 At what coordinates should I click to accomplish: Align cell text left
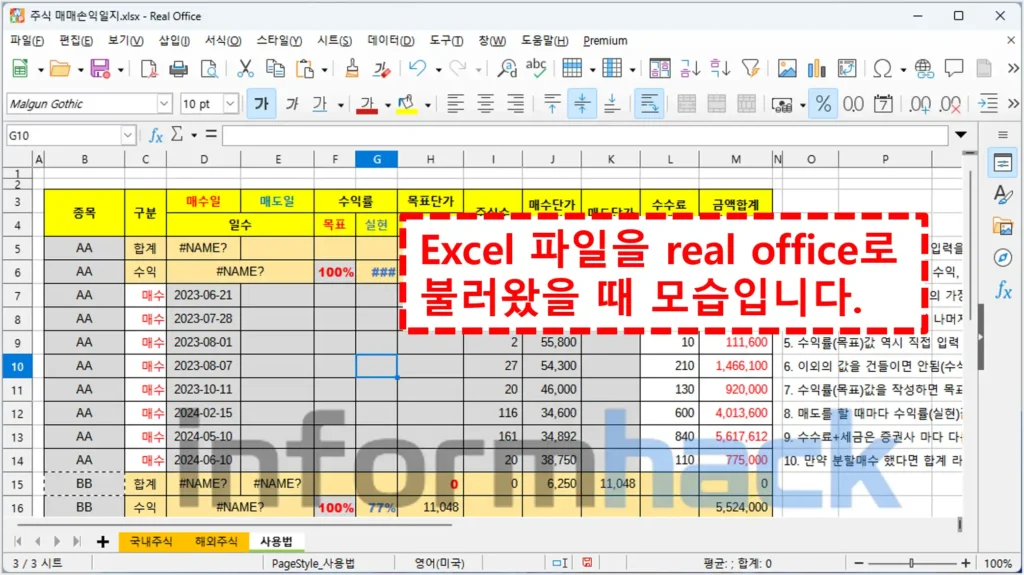click(455, 104)
